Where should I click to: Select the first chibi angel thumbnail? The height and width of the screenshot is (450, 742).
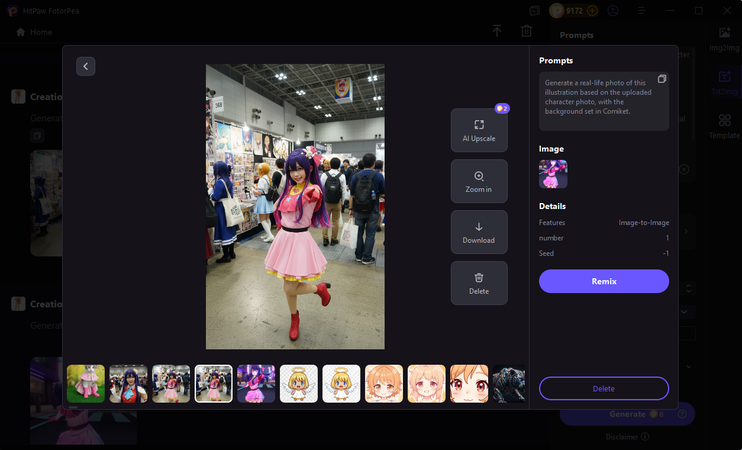click(299, 384)
